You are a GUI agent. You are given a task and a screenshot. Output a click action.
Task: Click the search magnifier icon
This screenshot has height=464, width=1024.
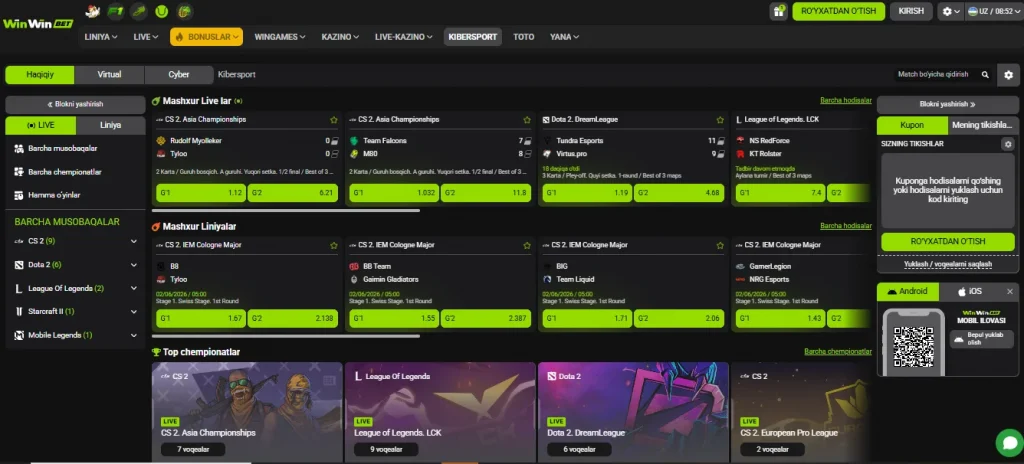[x=985, y=75]
